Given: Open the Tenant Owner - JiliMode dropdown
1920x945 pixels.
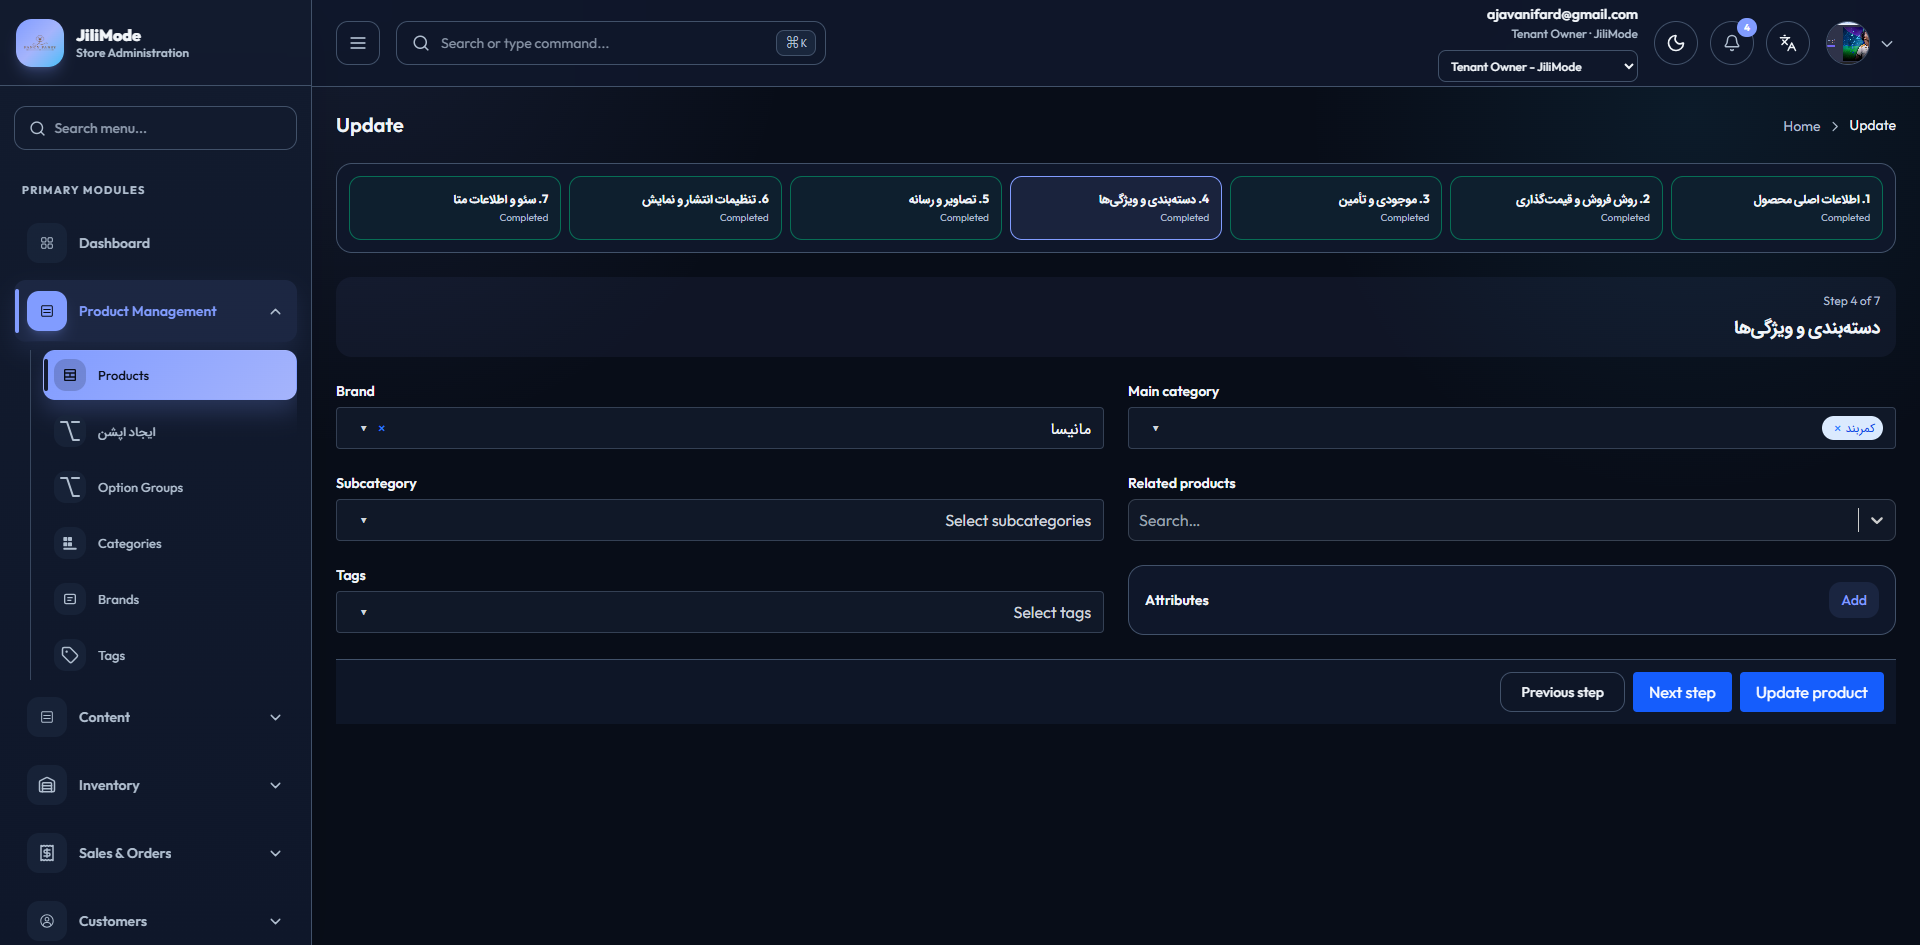Looking at the screenshot, I should tap(1537, 67).
